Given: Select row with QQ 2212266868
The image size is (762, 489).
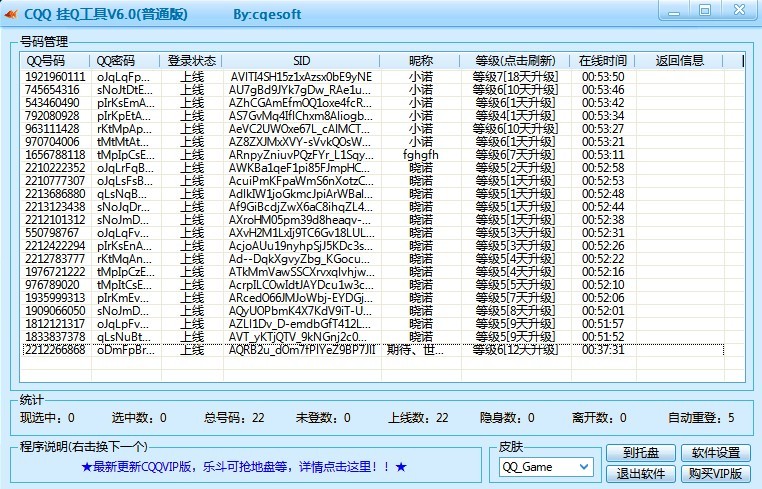Looking at the screenshot, I should [373, 350].
